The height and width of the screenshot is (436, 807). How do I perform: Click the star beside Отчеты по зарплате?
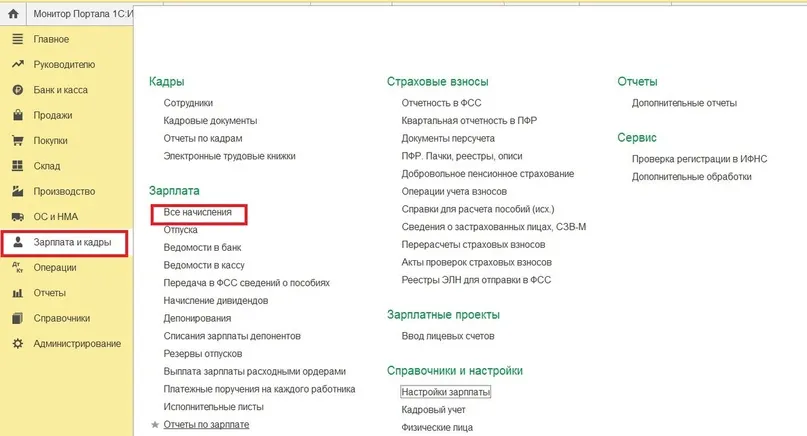[155, 425]
